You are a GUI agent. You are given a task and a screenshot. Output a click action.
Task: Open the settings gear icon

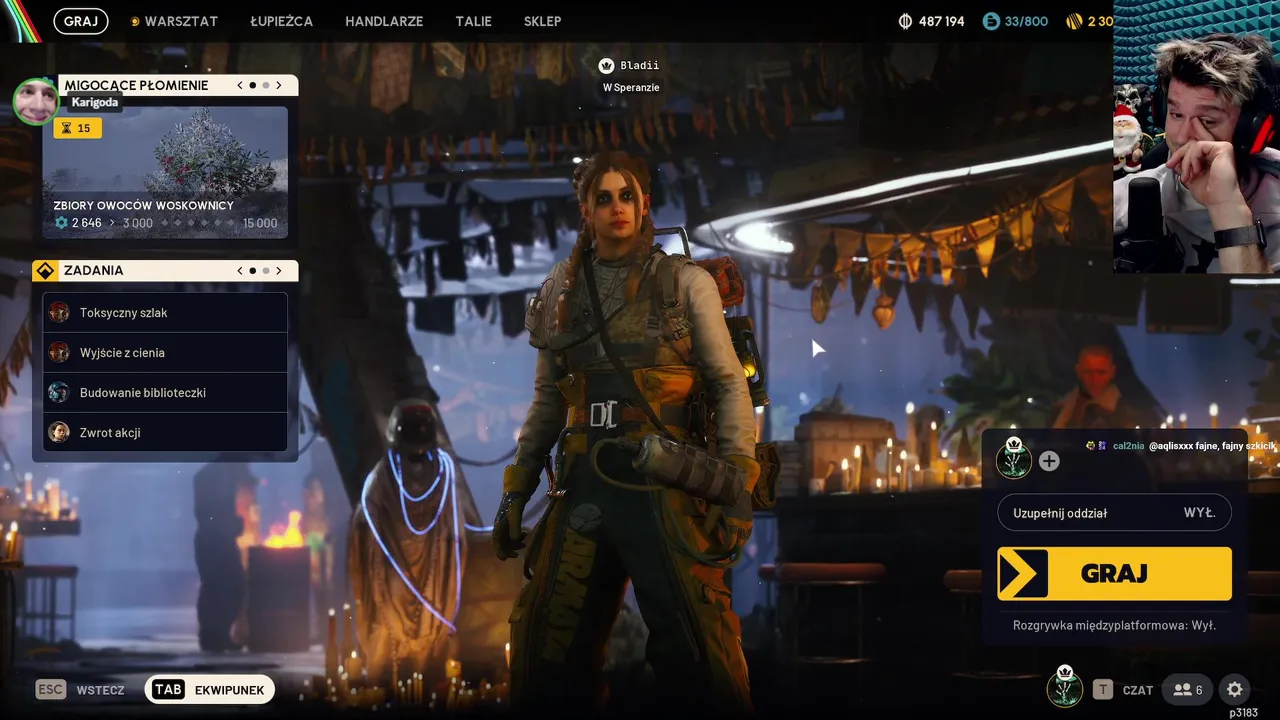point(1235,690)
